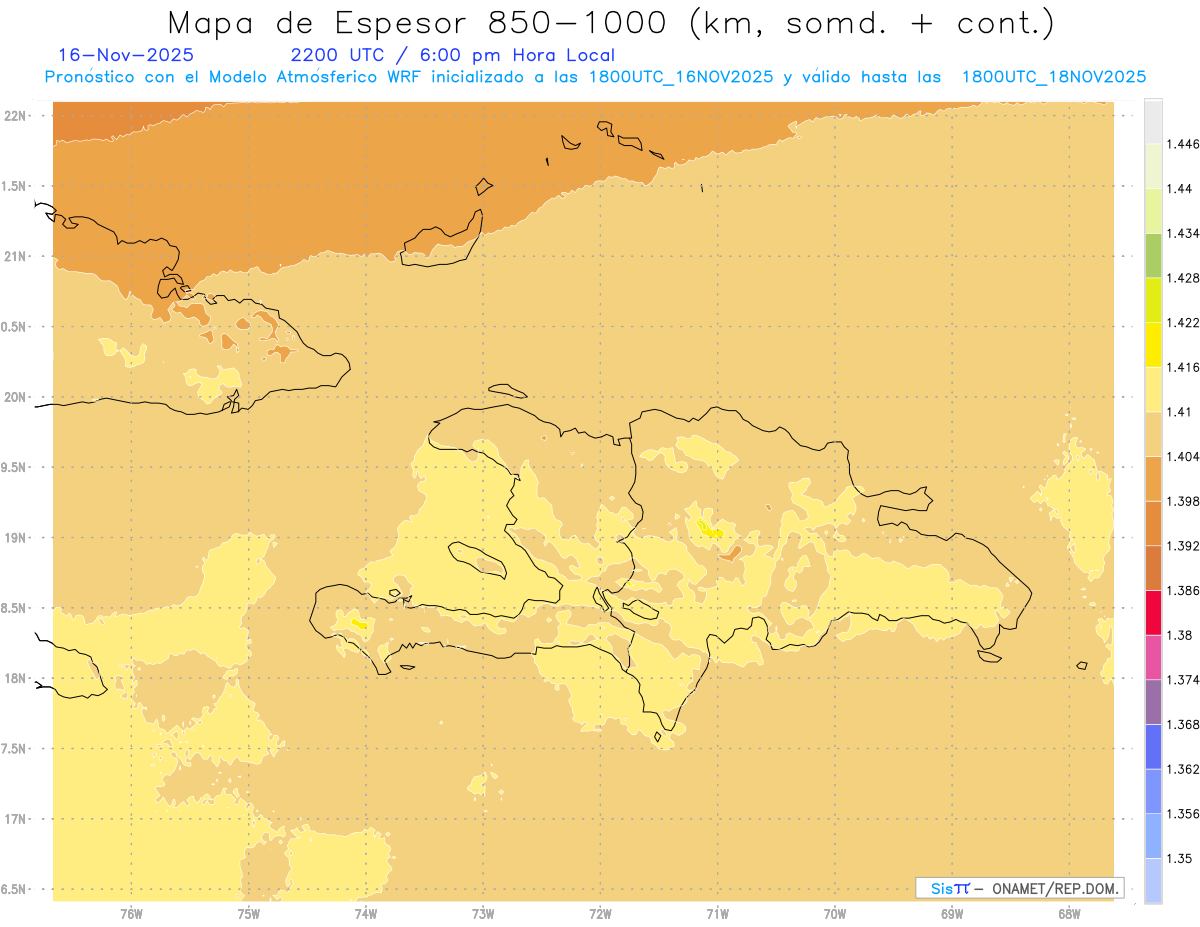The width and height of the screenshot is (1200, 927).
Task: Click the 68W longitude axis label
Action: pyautogui.click(x=1069, y=914)
